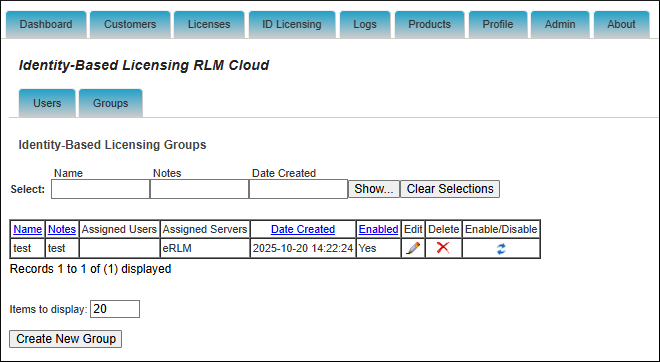Screen dimensions: 660x362
Task: Focus the Notes filter input field
Action: [200, 189]
